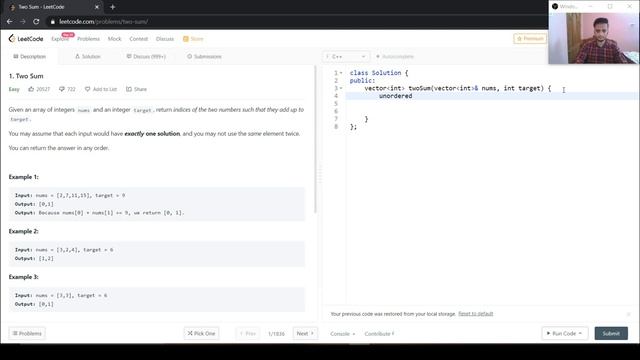Click the Next button

[305, 333]
